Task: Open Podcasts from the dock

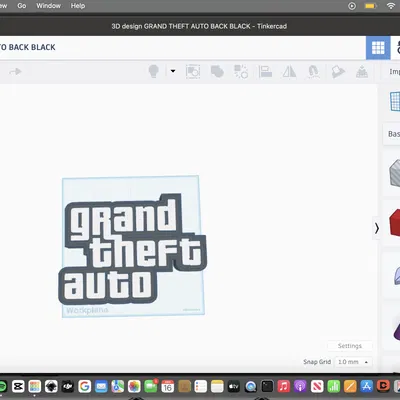Action: click(x=300, y=387)
